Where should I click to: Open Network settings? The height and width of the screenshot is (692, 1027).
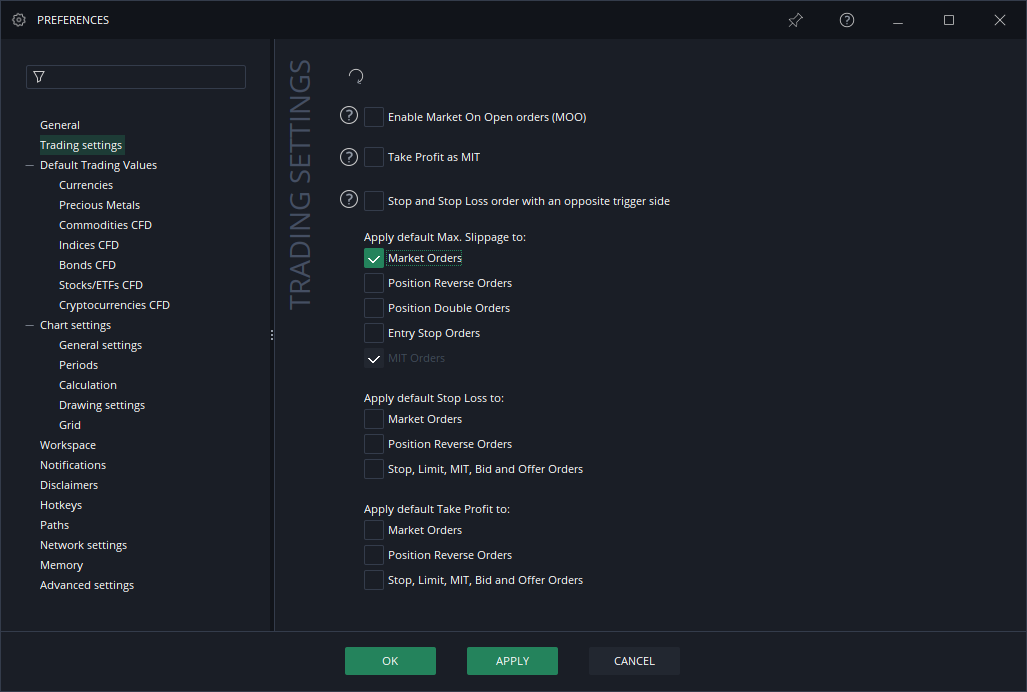(x=83, y=545)
